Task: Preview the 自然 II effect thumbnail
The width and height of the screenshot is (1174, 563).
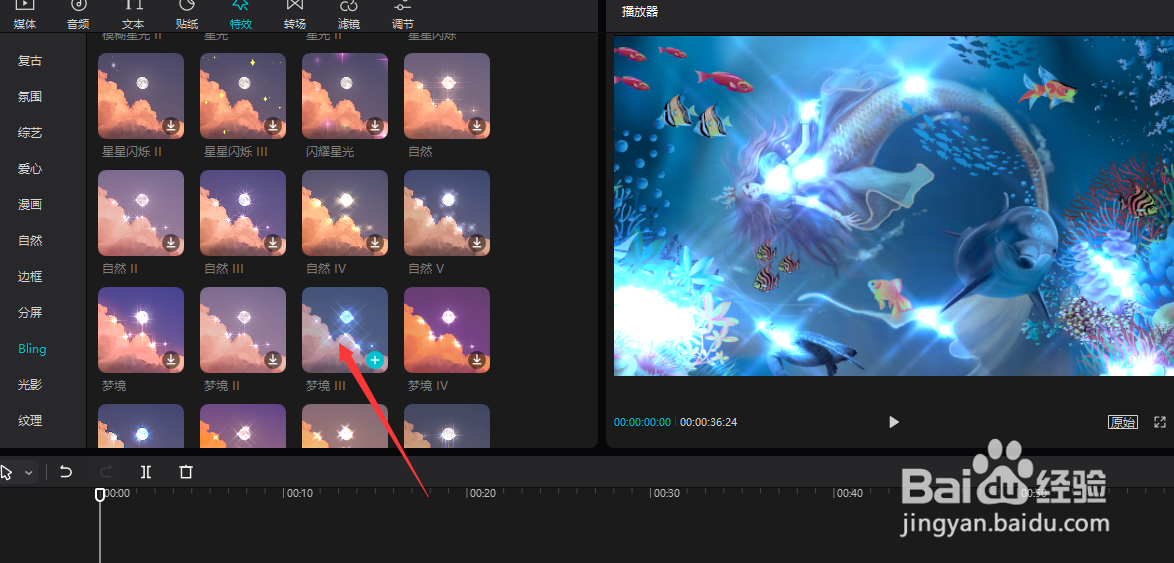Action: (x=141, y=213)
